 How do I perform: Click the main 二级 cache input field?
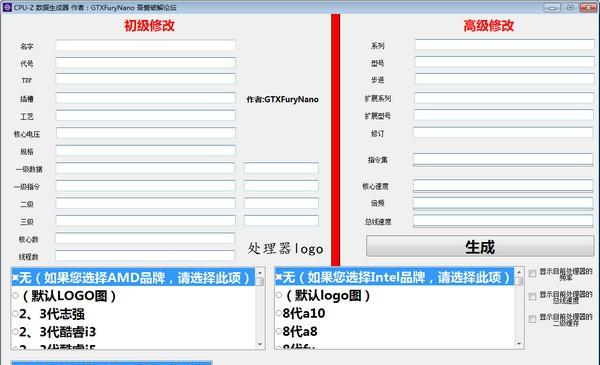coord(145,203)
